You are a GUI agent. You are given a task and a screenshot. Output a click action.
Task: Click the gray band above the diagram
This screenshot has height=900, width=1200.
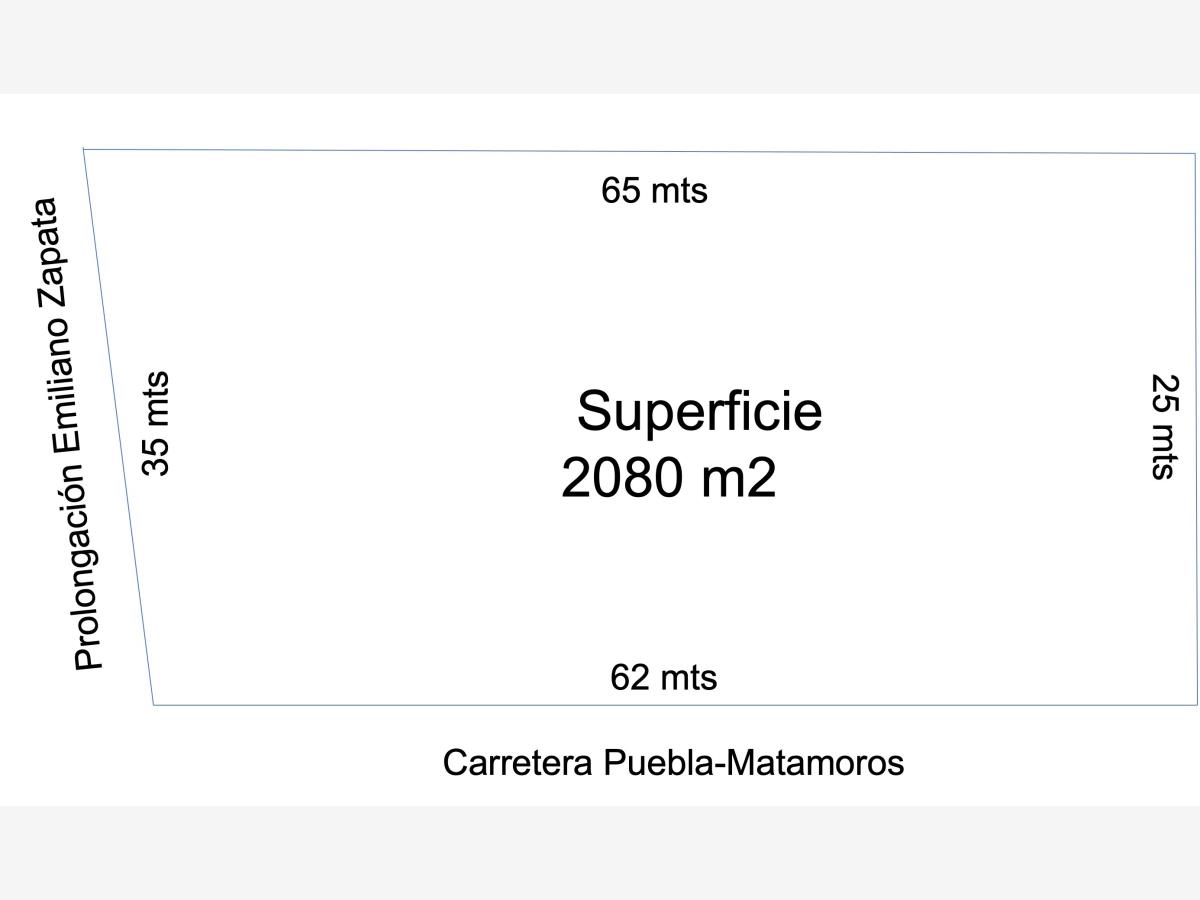coord(600,47)
